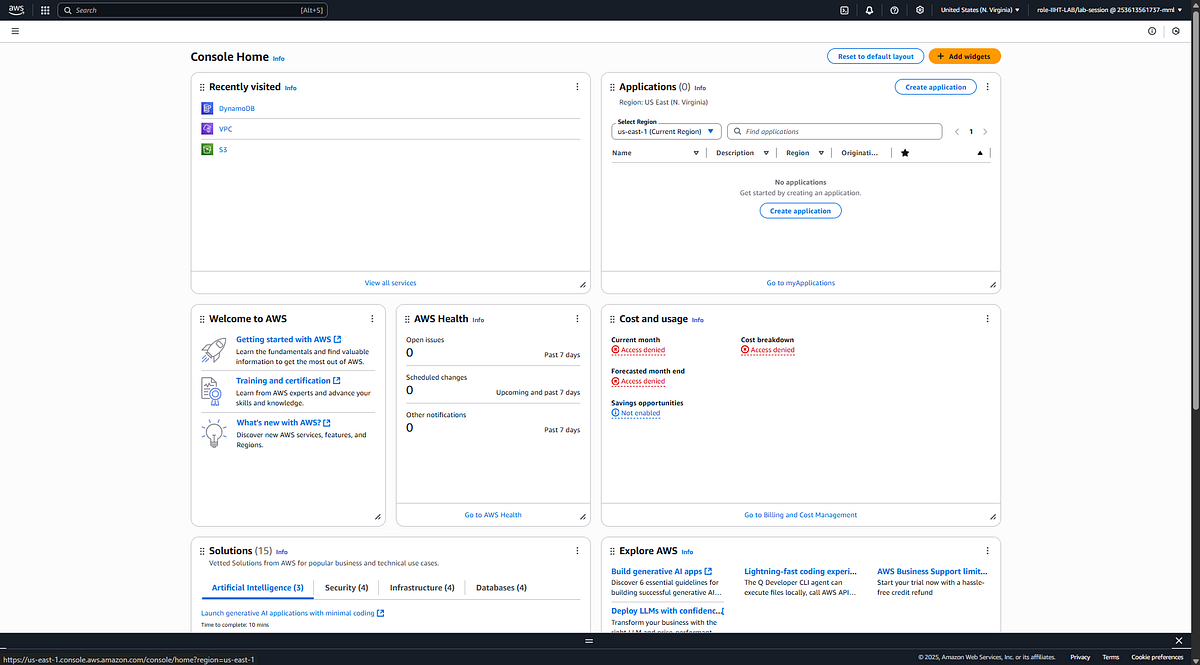This screenshot has height=665, width=1200.
Task: Click Access denied under Current month
Action: tap(638, 350)
